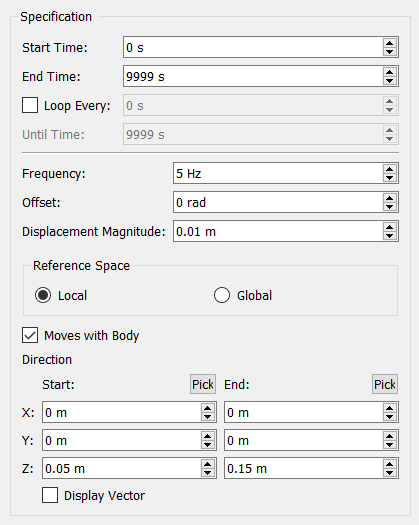Decrease Offset value using down spinner

pos(389,206)
